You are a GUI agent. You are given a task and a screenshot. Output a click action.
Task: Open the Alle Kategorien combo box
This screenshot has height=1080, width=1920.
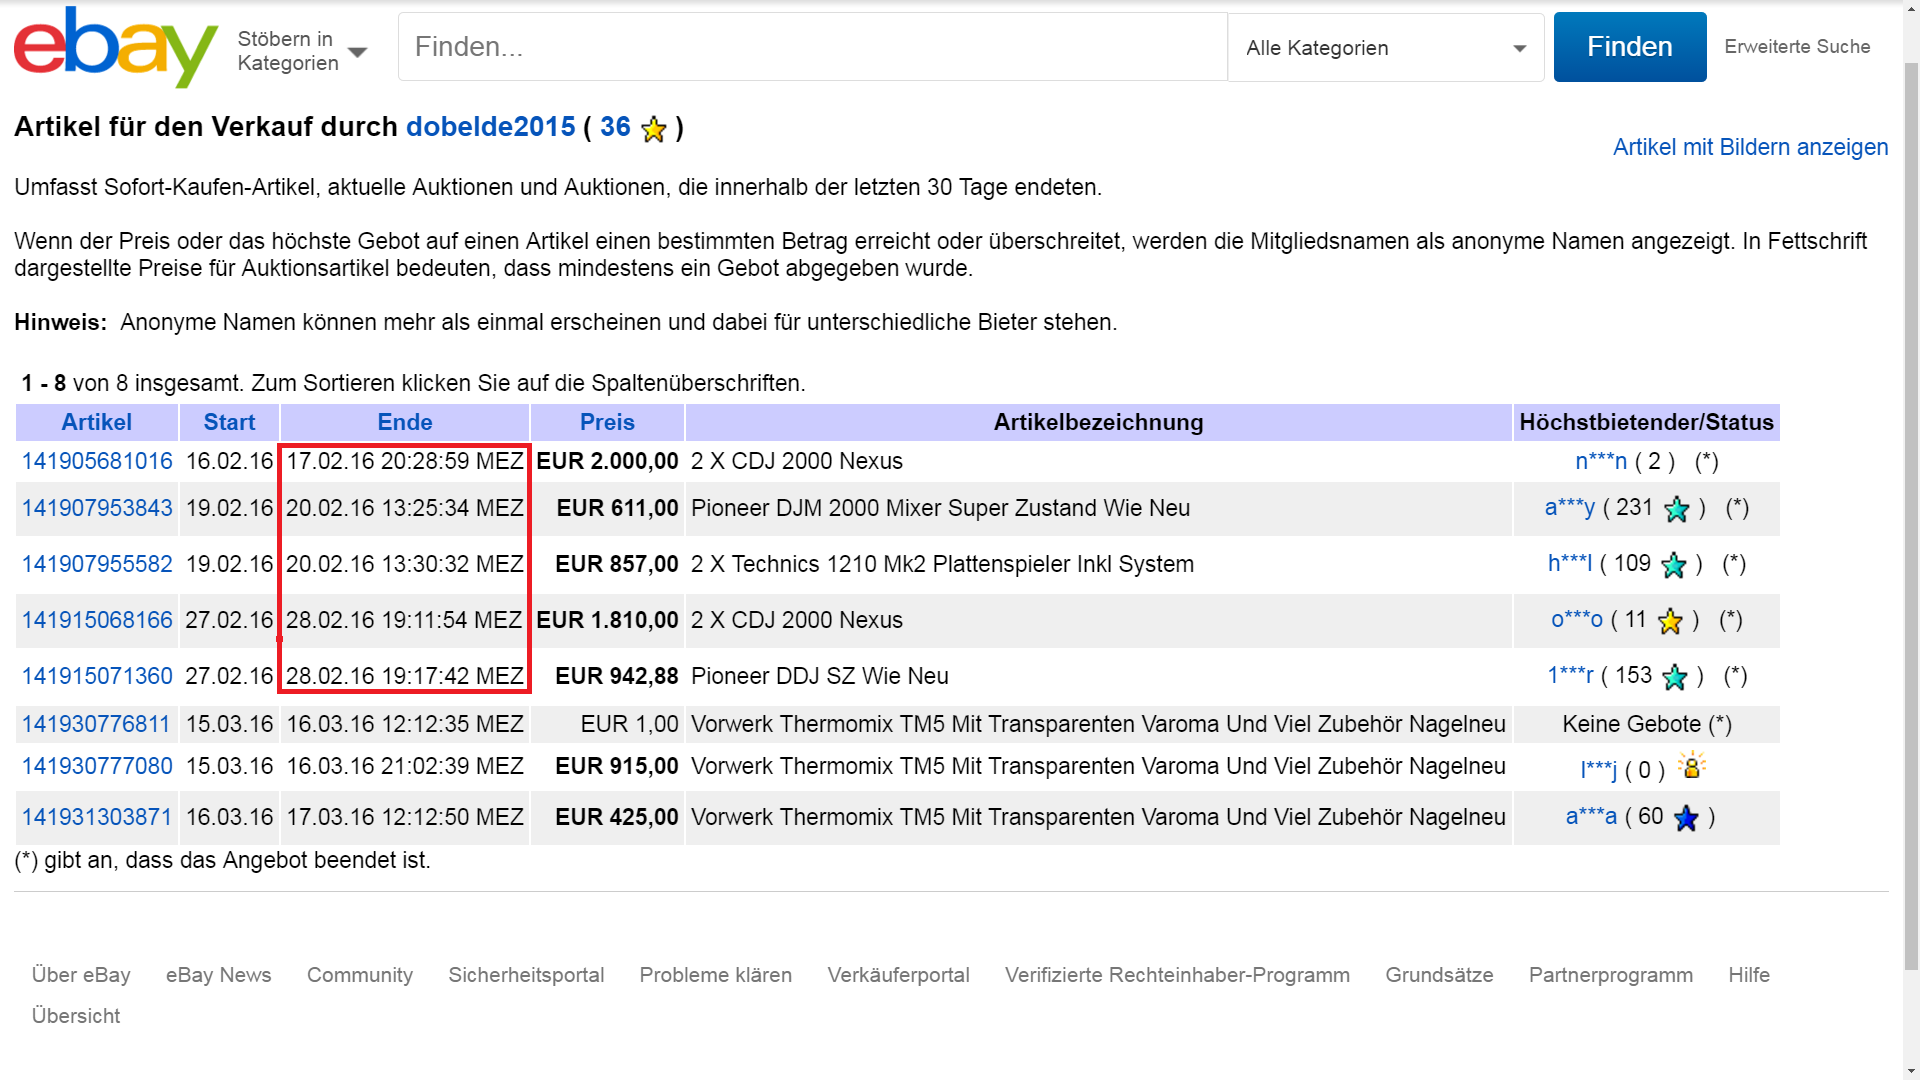point(1385,48)
